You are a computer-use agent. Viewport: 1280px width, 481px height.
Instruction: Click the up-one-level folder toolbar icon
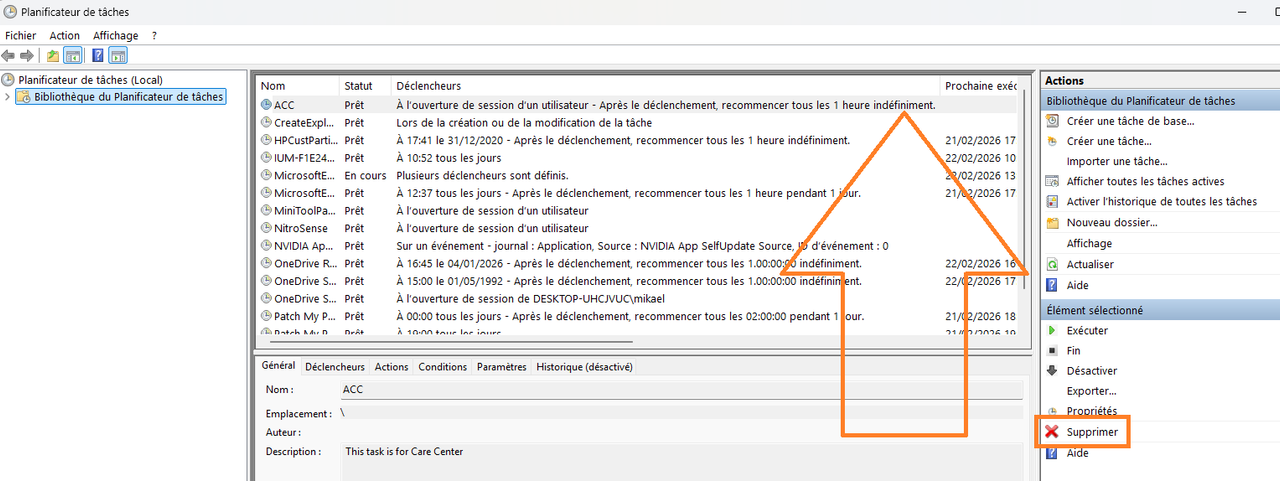coord(53,55)
